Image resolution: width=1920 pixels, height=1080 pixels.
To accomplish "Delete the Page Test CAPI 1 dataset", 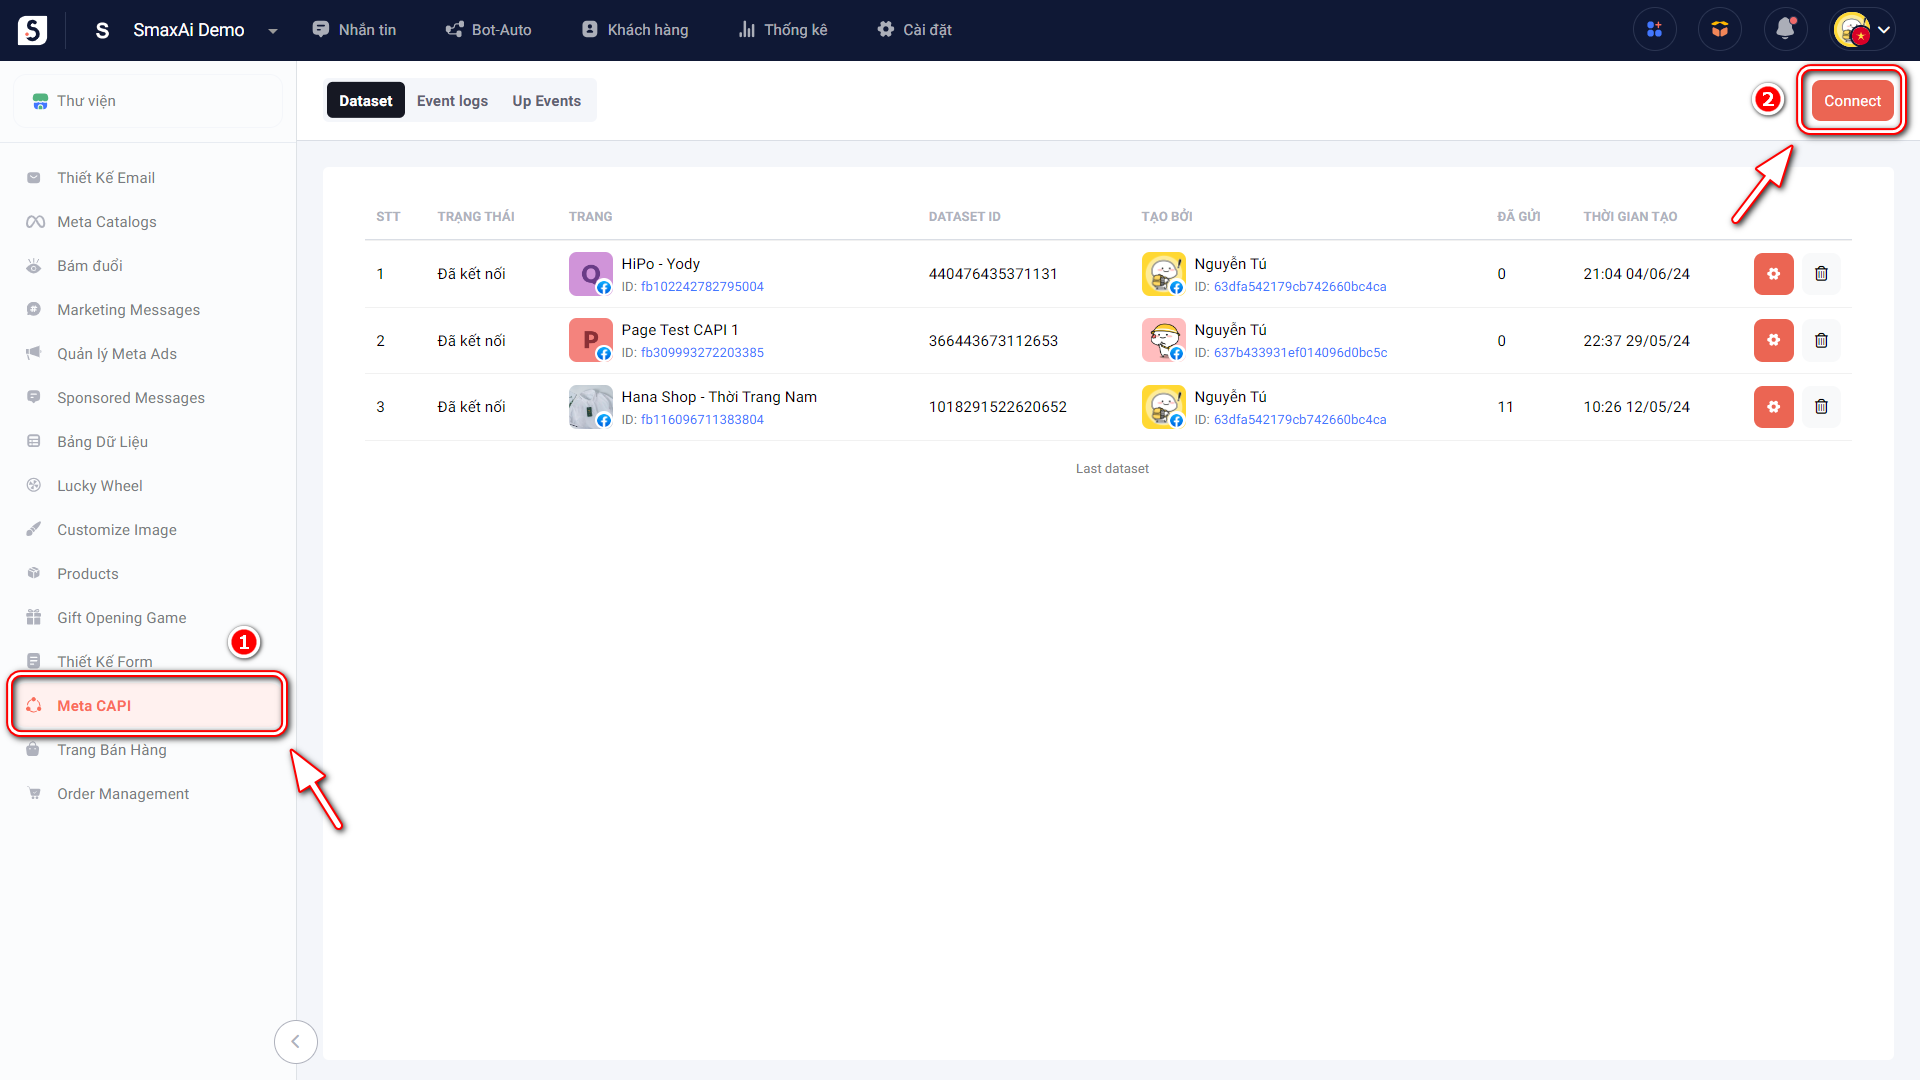I will coord(1821,341).
